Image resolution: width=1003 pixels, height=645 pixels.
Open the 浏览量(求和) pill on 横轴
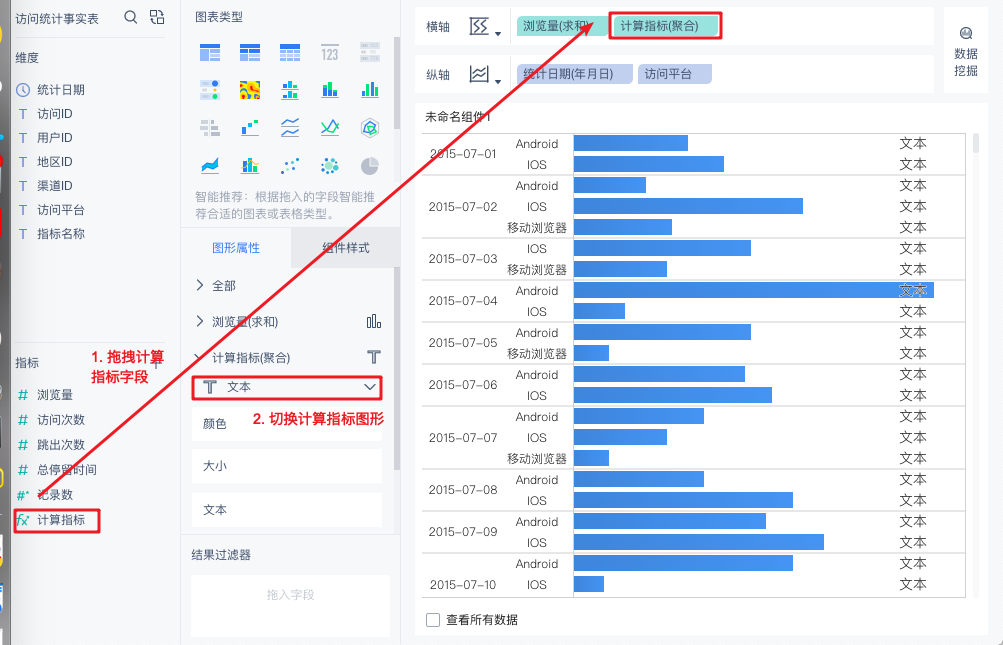(562, 26)
